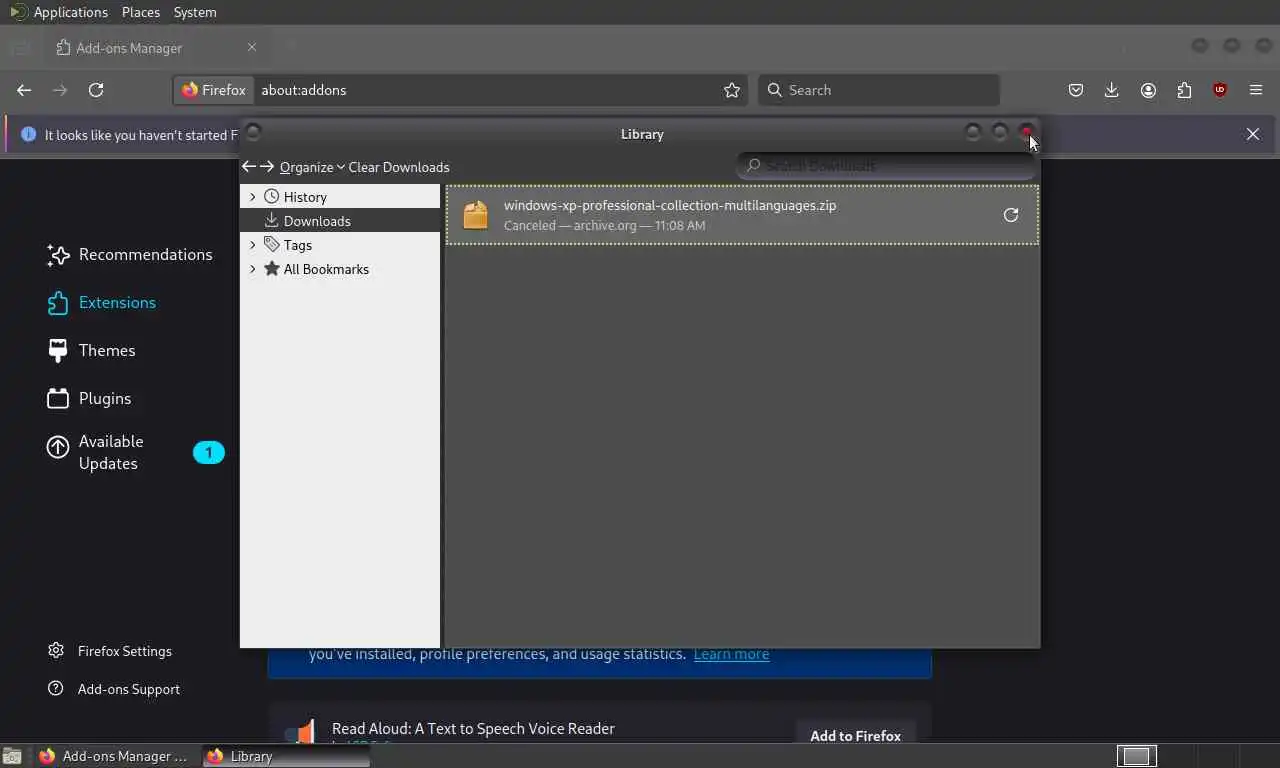Expand the All Bookmarks tree node
1280x768 pixels.
tap(252, 269)
